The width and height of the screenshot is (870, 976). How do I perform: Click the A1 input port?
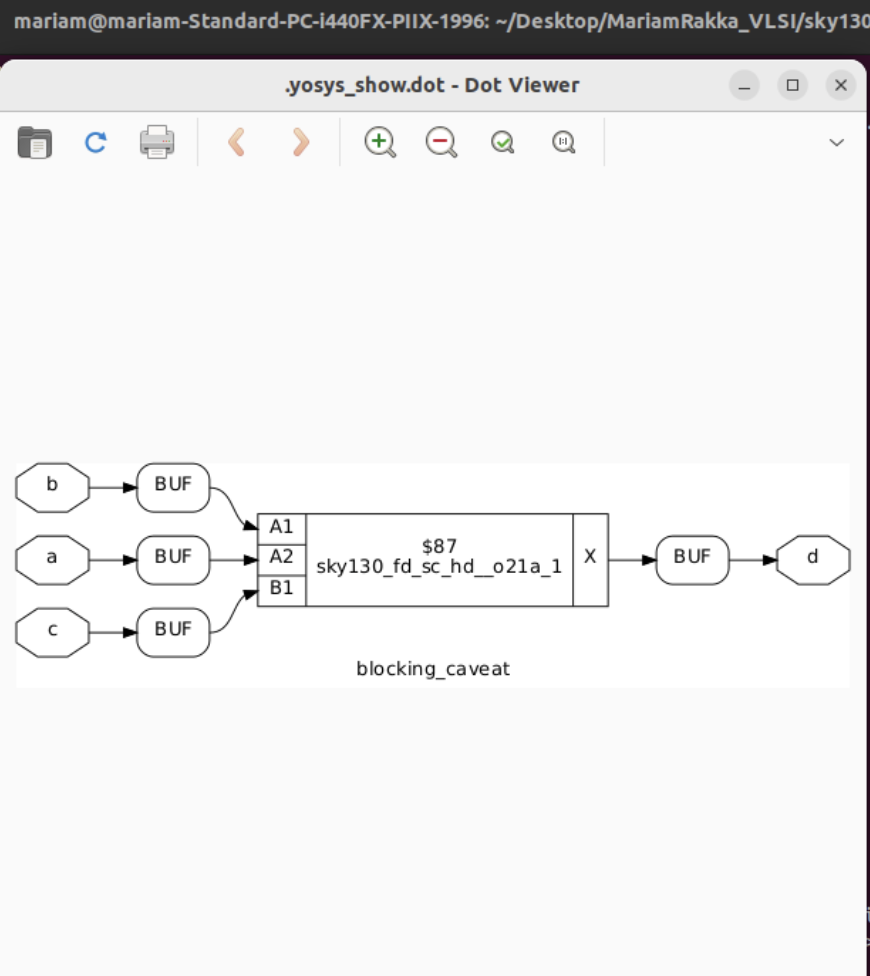click(x=281, y=527)
